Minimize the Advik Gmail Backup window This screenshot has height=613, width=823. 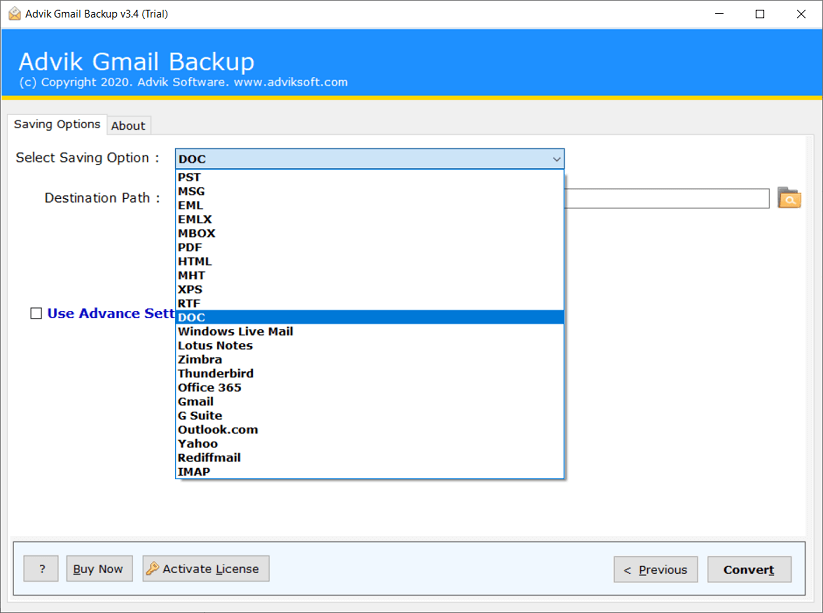click(x=719, y=14)
